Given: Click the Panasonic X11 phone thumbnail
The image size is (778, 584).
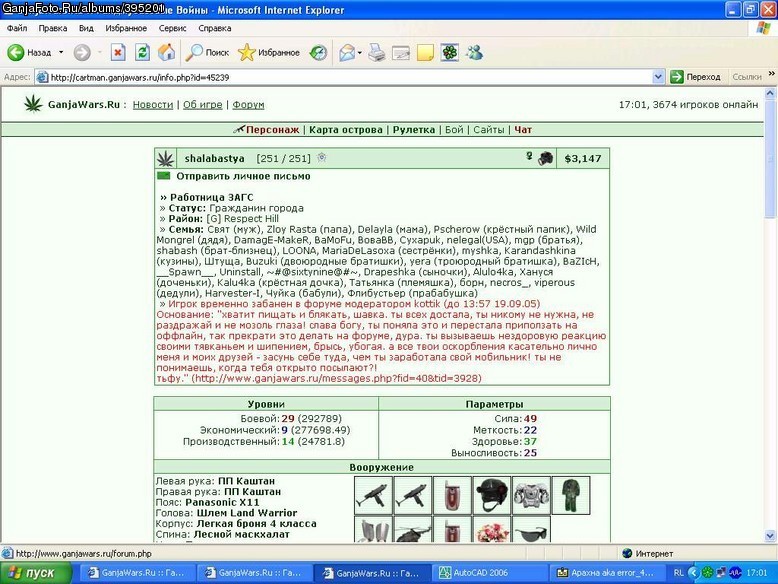Looking at the screenshot, I should coord(452,495).
